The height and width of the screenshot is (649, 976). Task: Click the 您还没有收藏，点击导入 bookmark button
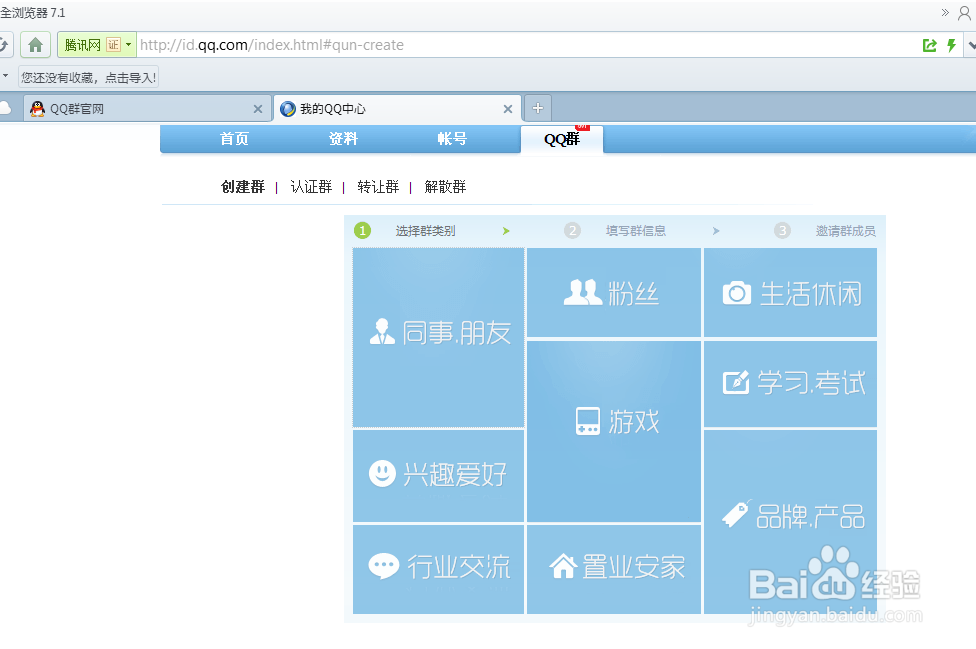(88, 77)
